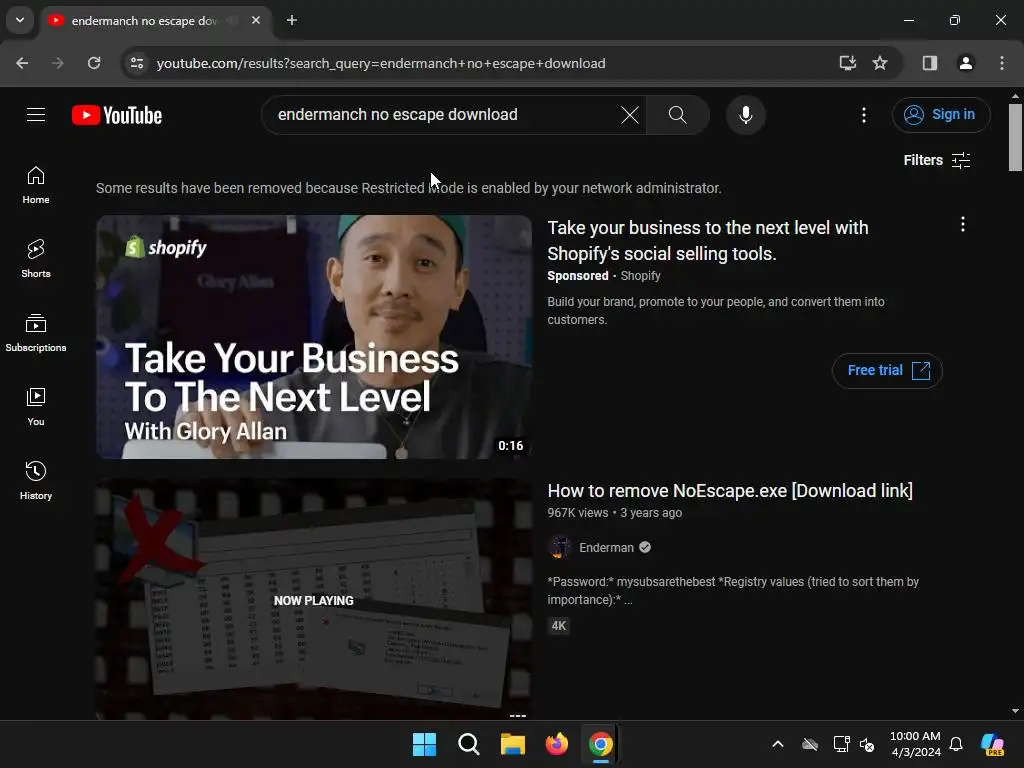The height and width of the screenshot is (768, 1024).
Task: Open network/sound quick settings in tray
Action: (854, 744)
